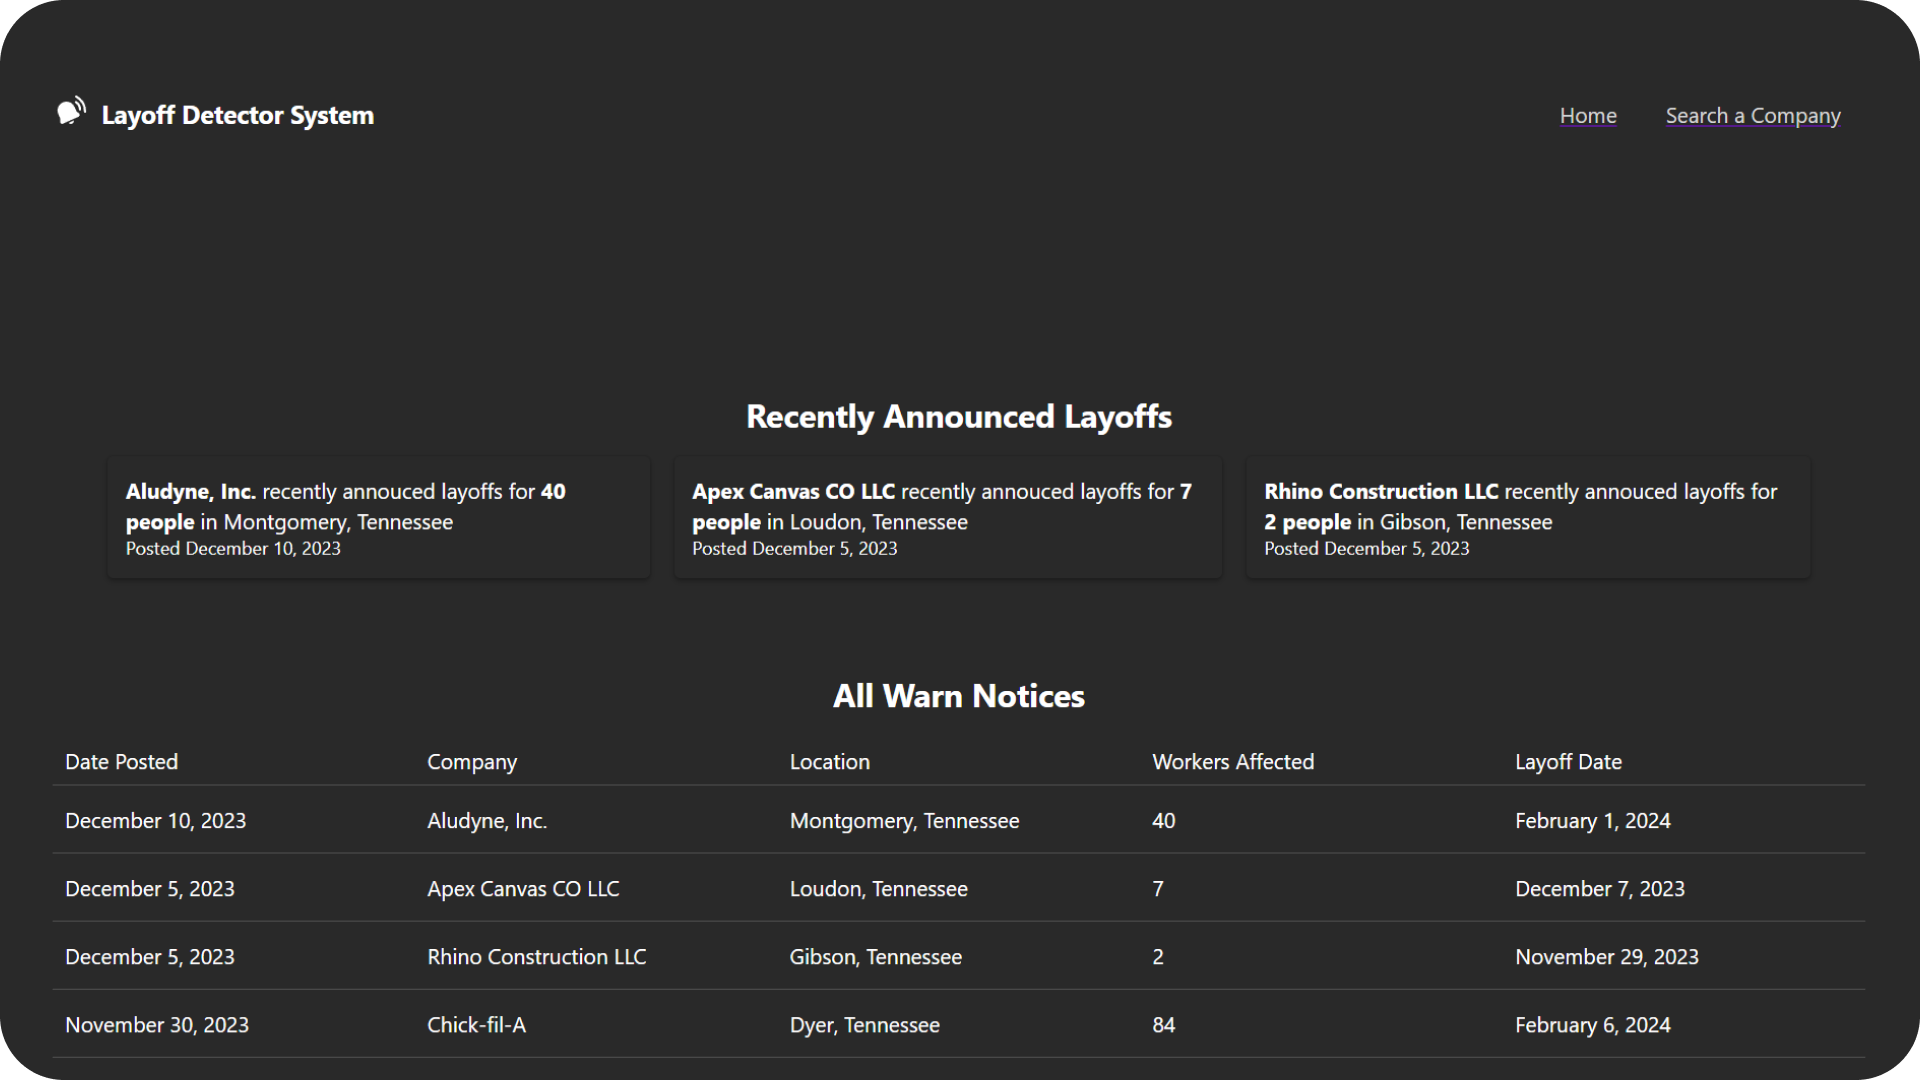The image size is (1920, 1080).
Task: Click the Workers Affected column header
Action: coord(1232,762)
